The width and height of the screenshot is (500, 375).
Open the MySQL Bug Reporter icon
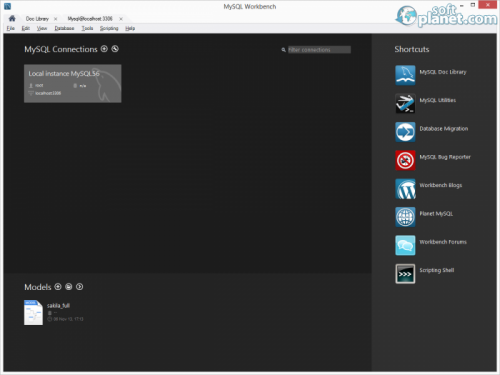[405, 160]
